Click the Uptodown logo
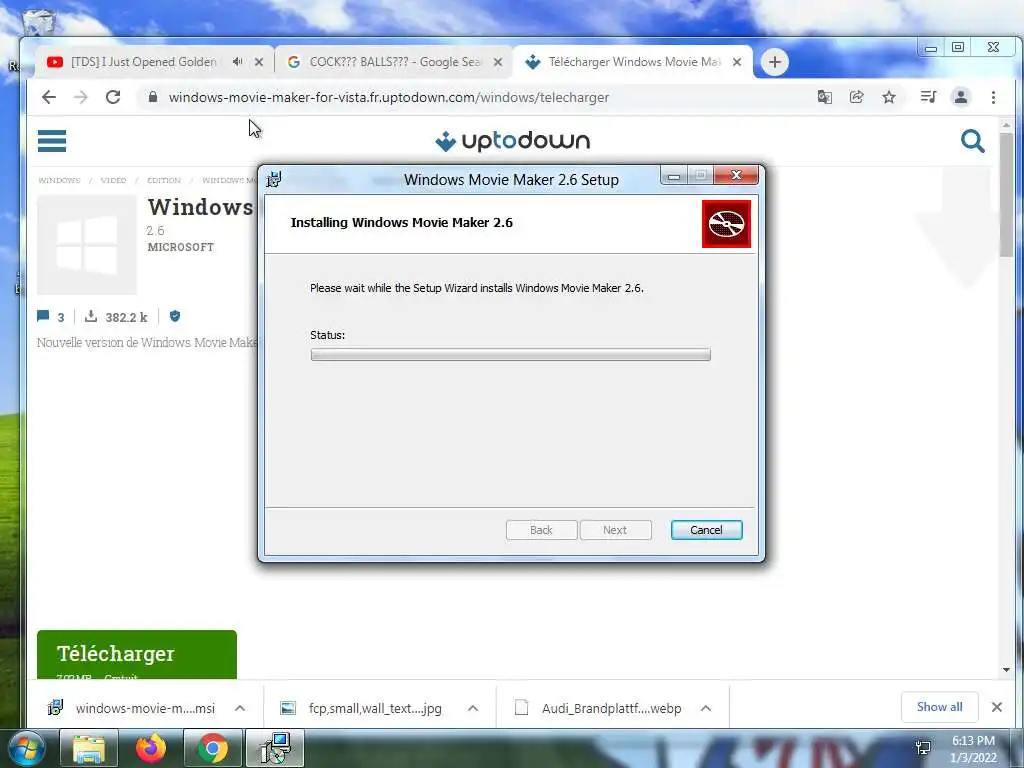Image resolution: width=1024 pixels, height=768 pixels. [513, 141]
